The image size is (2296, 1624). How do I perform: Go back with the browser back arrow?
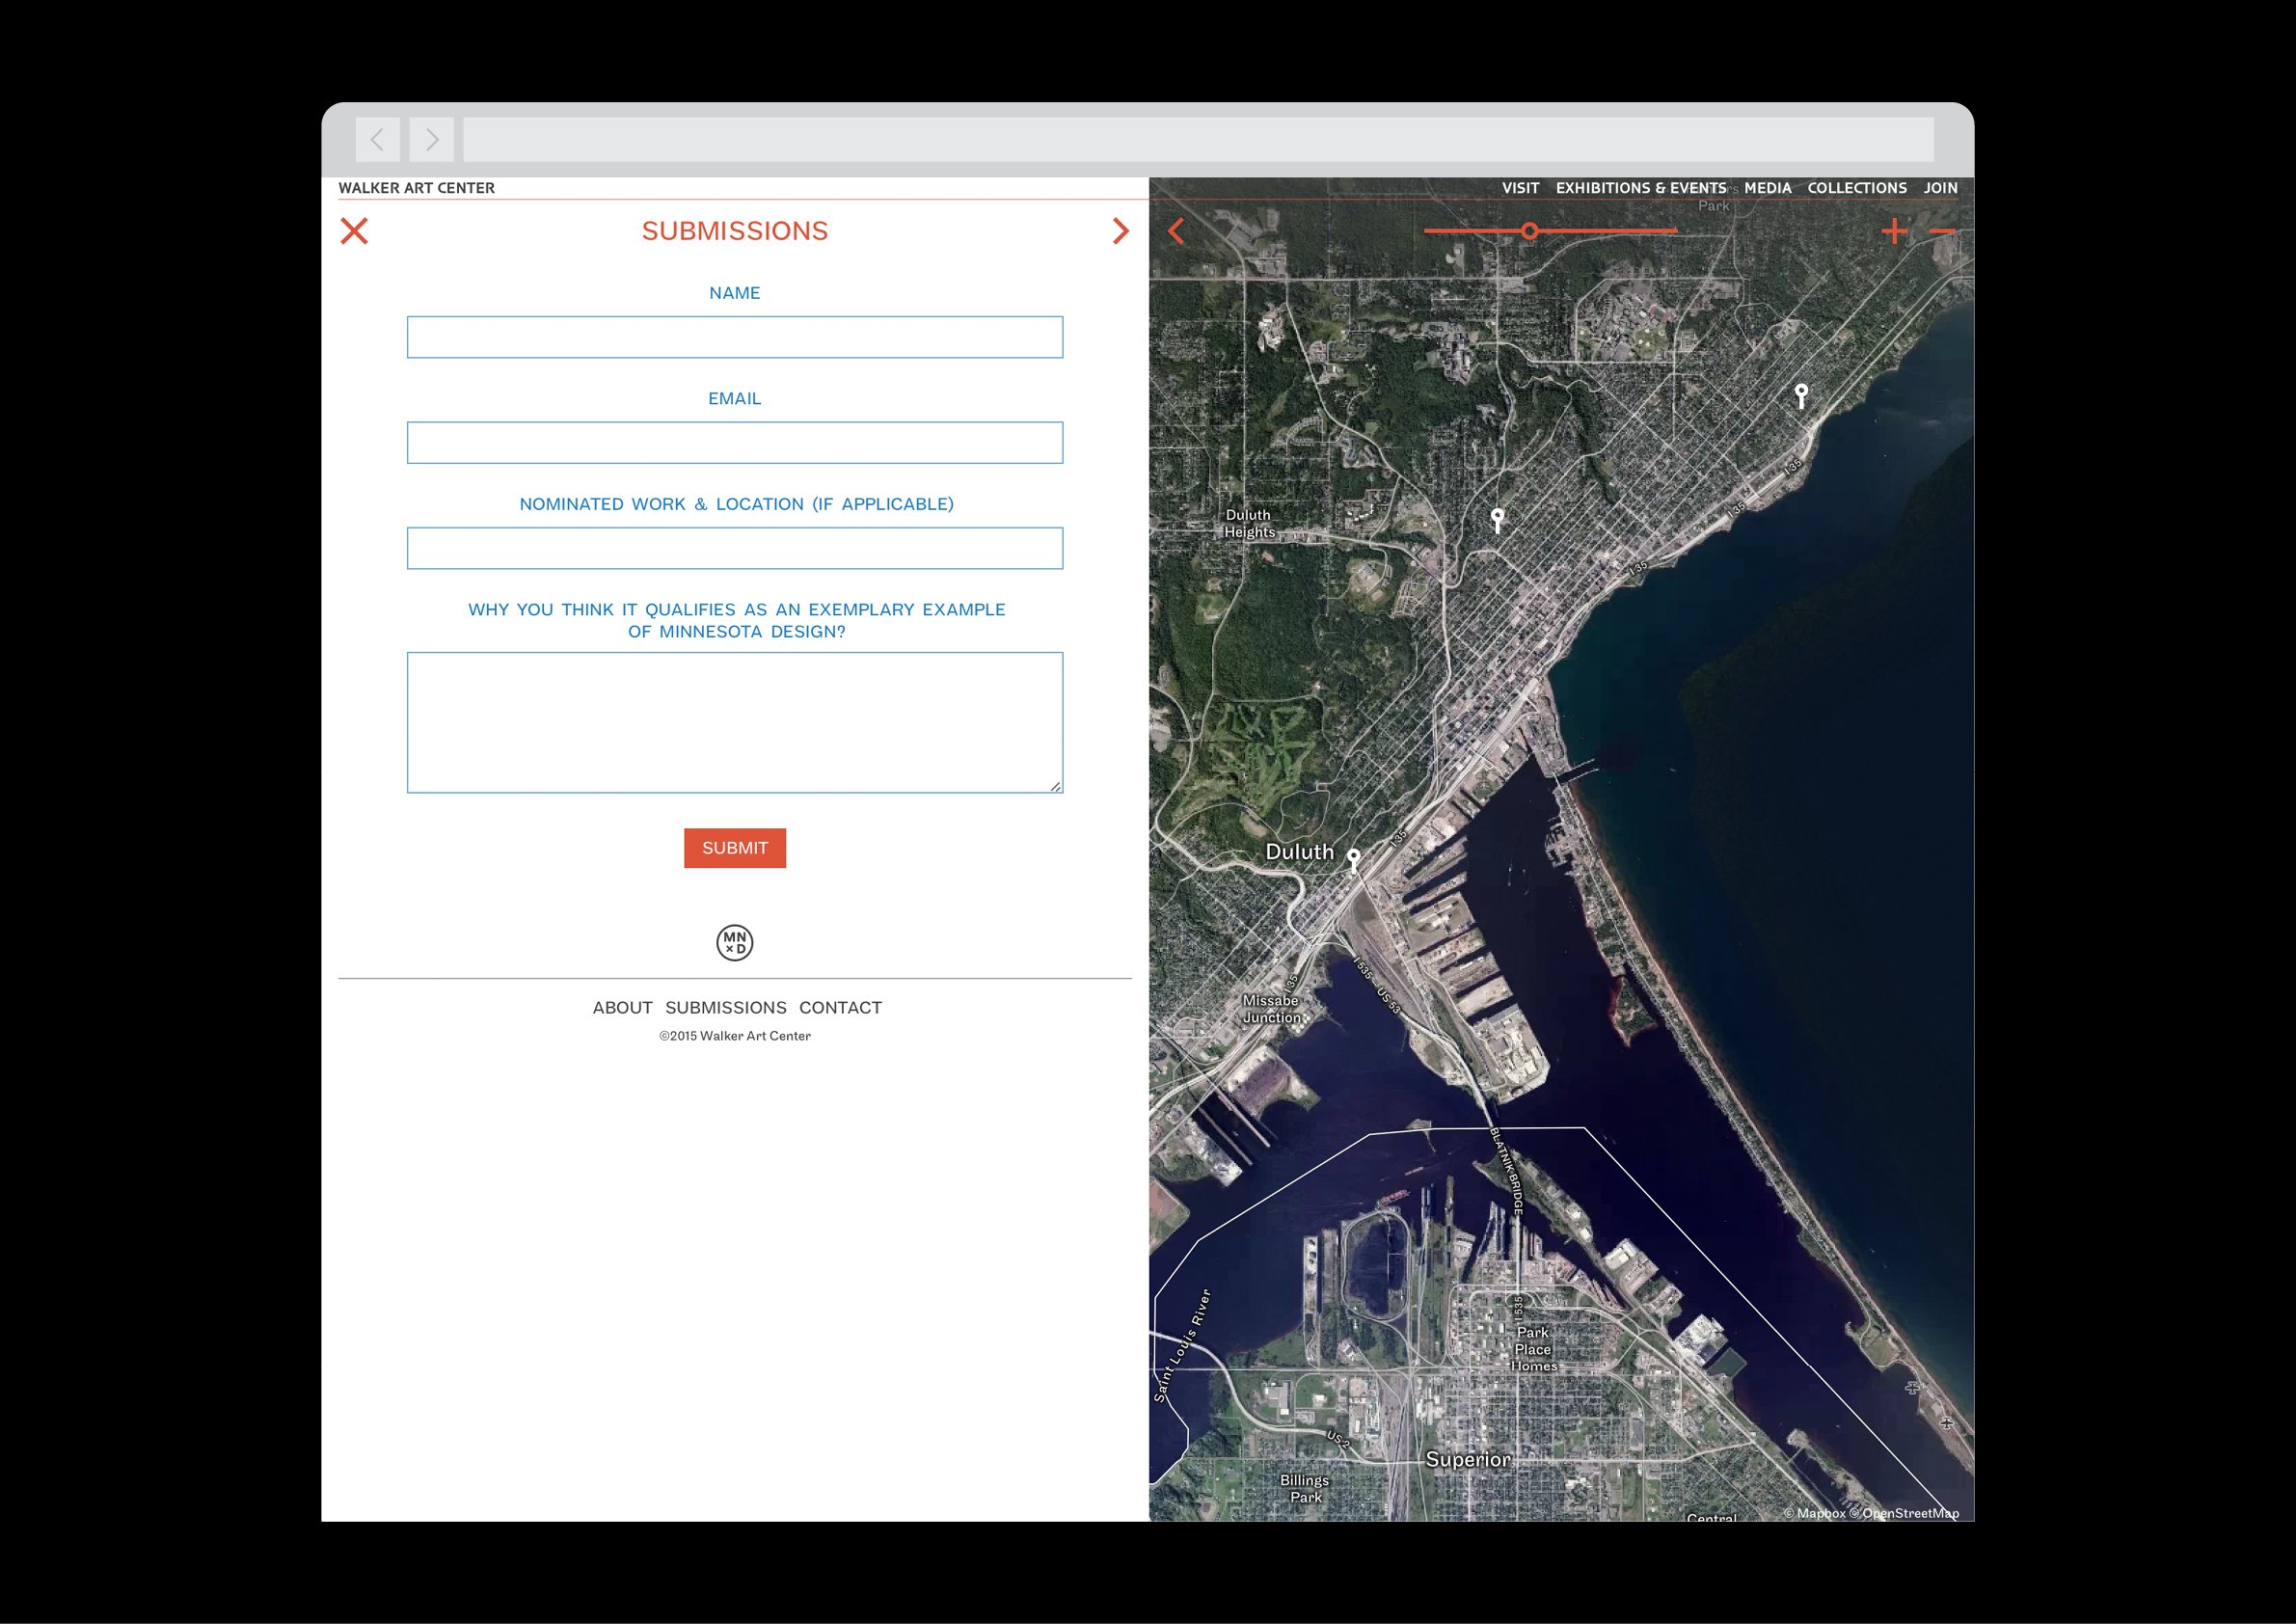click(x=378, y=140)
